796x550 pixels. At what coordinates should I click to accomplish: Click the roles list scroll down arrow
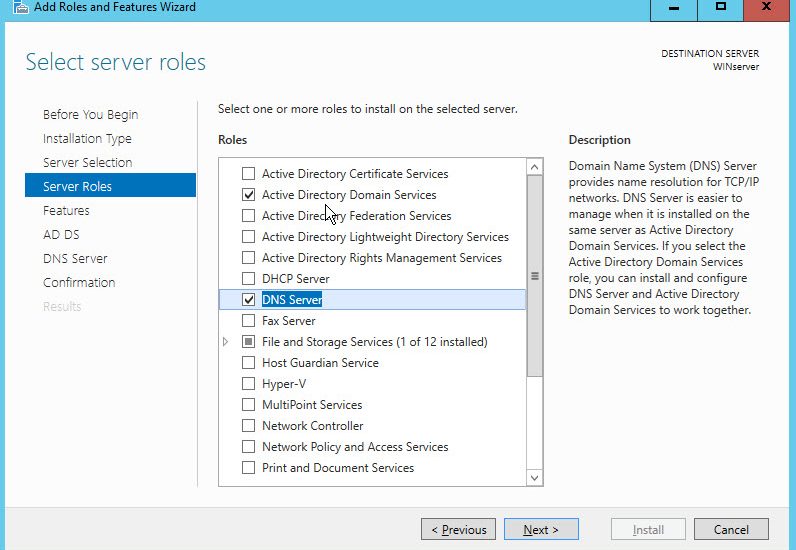(535, 477)
